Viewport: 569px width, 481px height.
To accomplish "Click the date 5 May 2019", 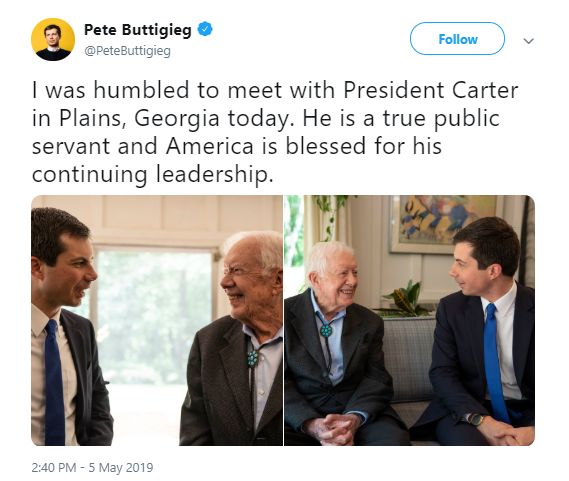I will tap(121, 467).
